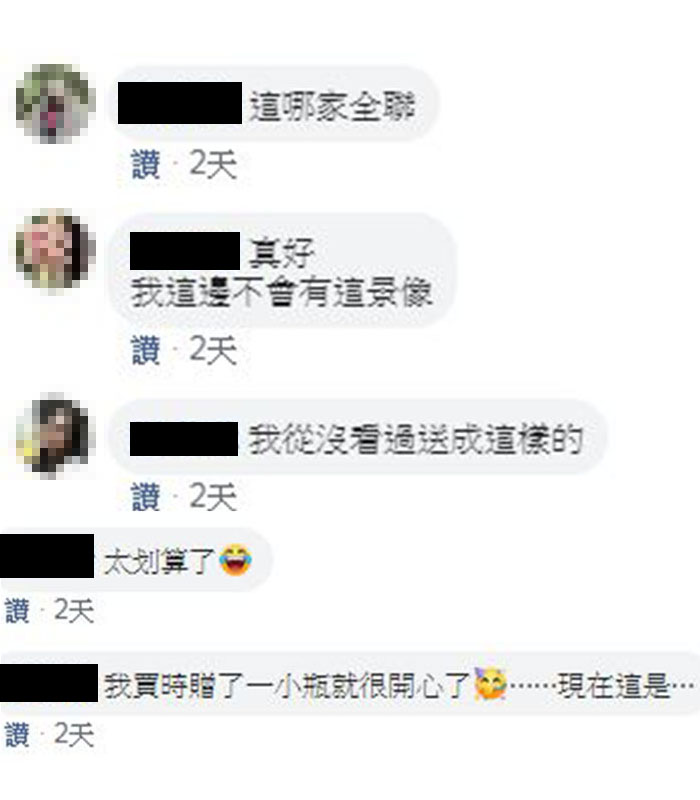Click the laughing emoji in 太划算了 comment

click(235, 560)
